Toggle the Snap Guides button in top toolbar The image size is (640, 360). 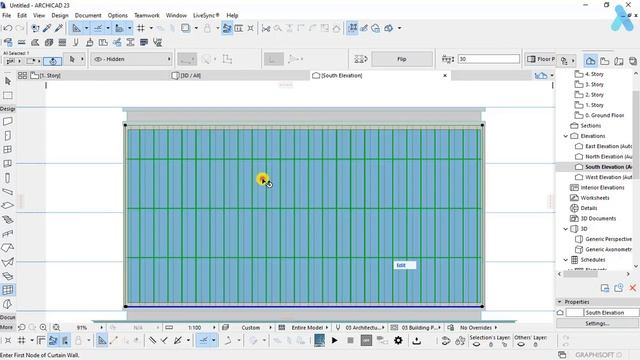pos(98,28)
